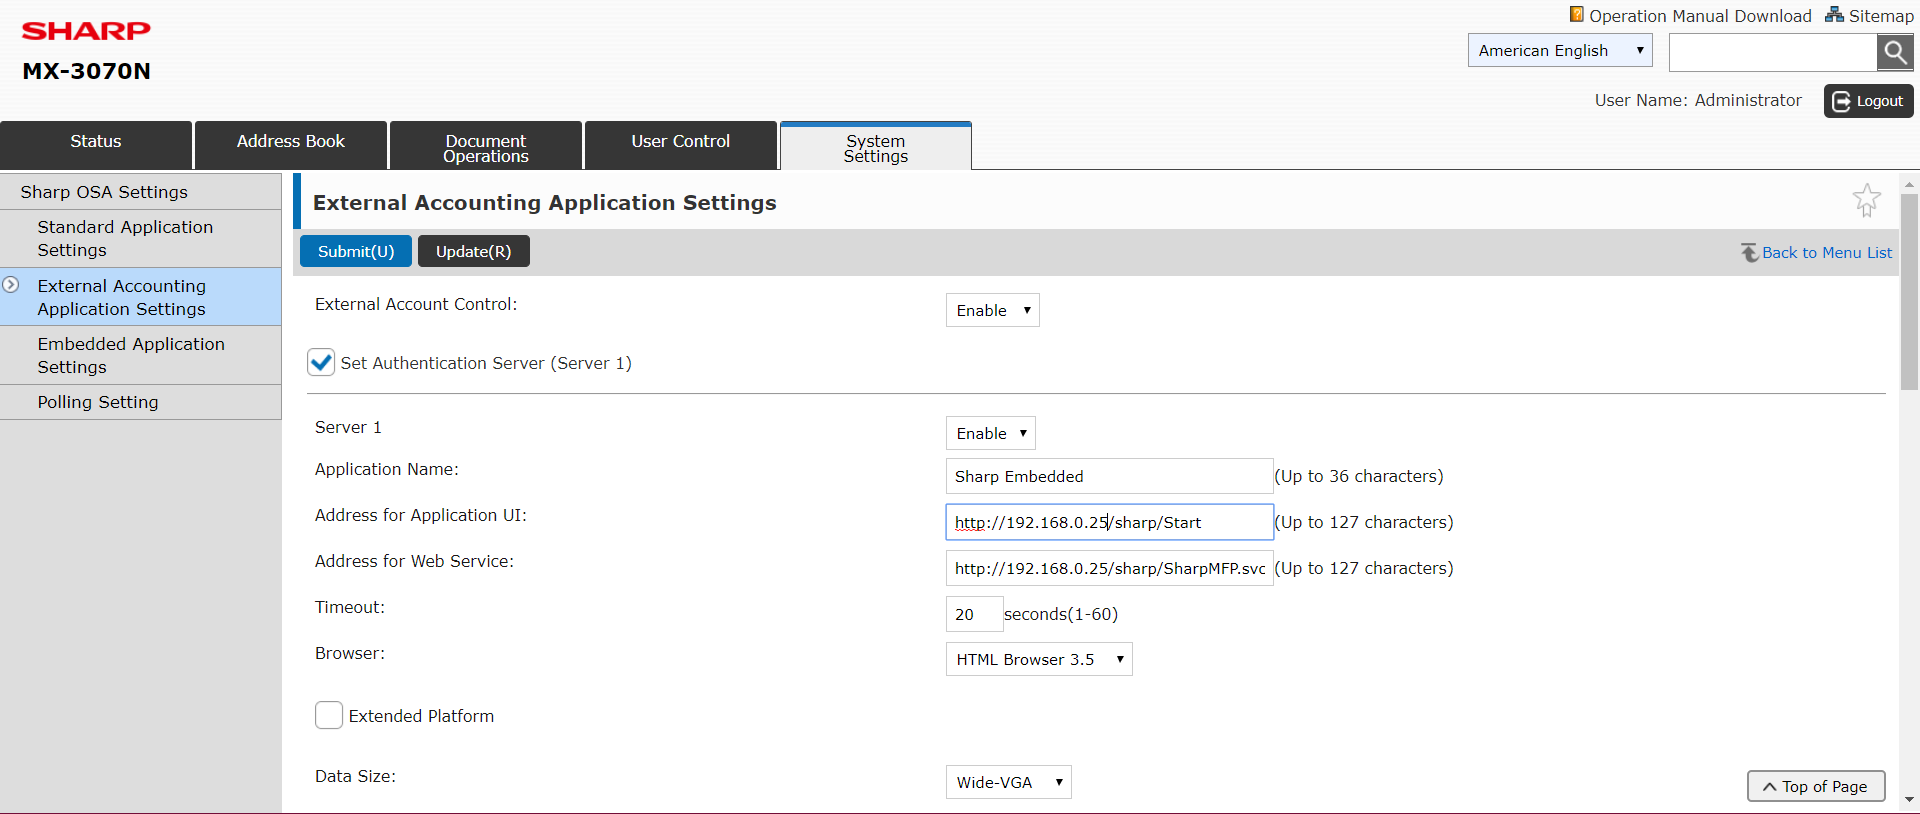Click the Back to Menu List arrow icon
Image resolution: width=1920 pixels, height=814 pixels.
(1749, 253)
